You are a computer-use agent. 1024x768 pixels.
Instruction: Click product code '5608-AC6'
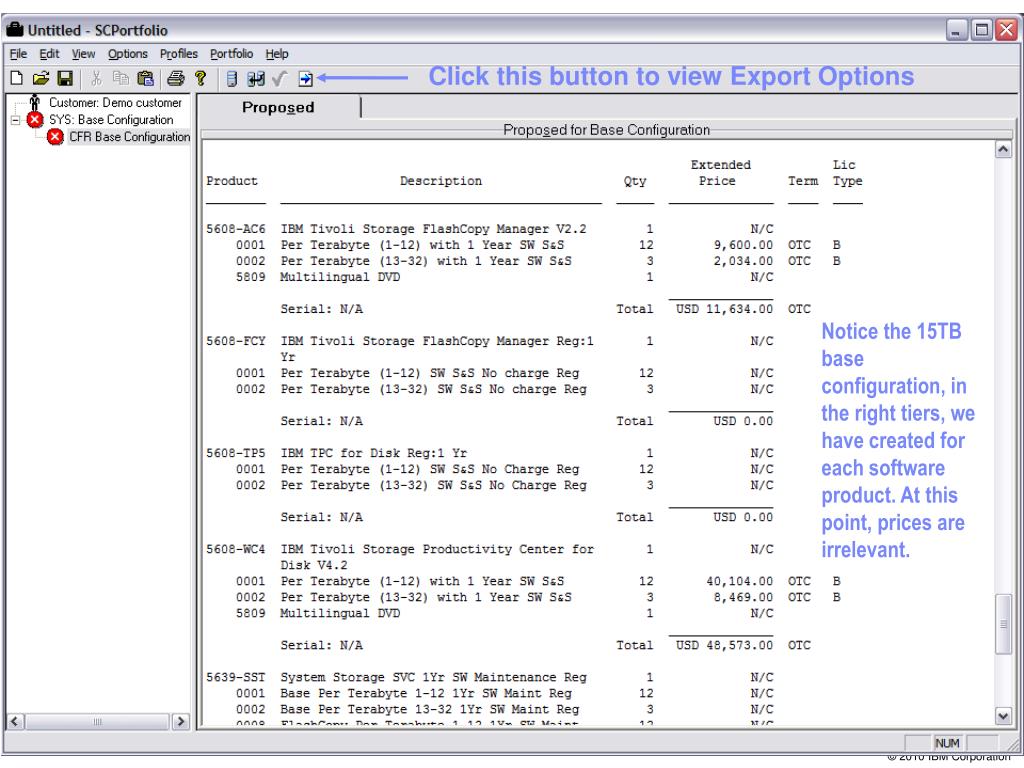point(236,229)
